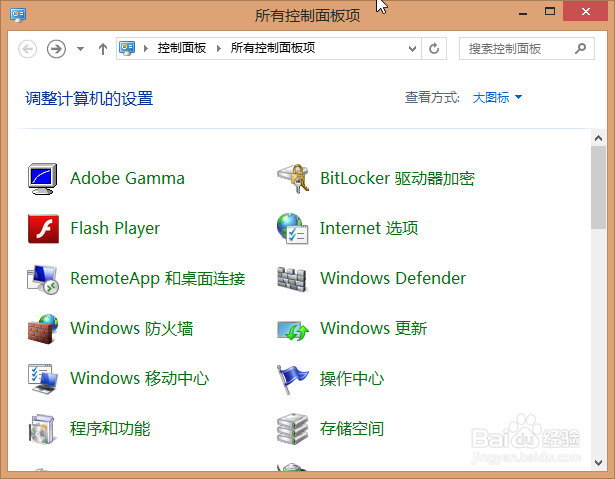Viewport: 615px width, 479px height.
Task: Click the search magnifier icon
Action: pyautogui.click(x=580, y=48)
